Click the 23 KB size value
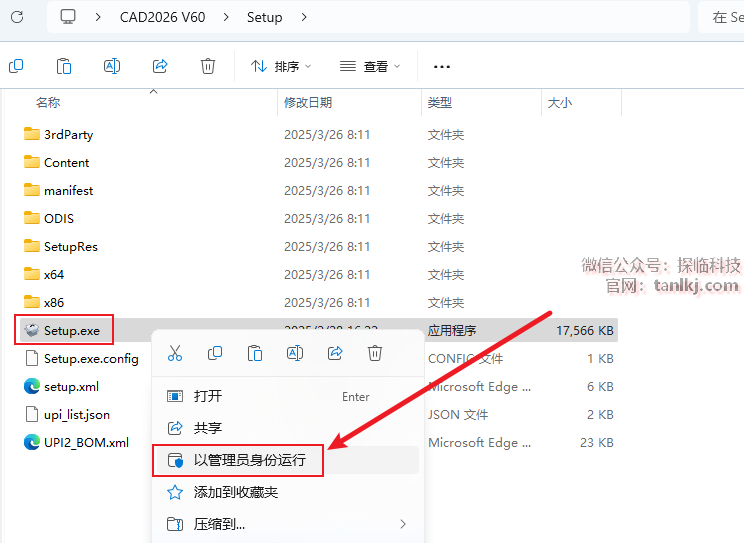Image resolution: width=744 pixels, height=543 pixels. (x=596, y=442)
